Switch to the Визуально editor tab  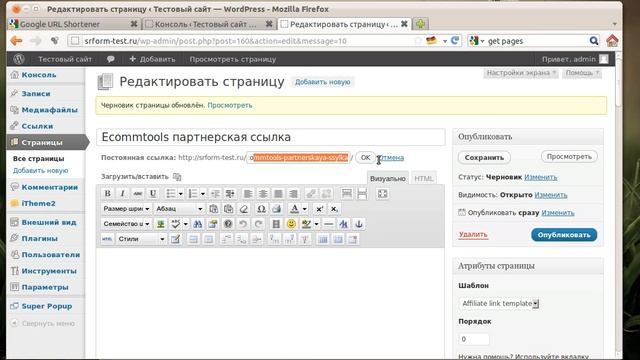point(387,178)
